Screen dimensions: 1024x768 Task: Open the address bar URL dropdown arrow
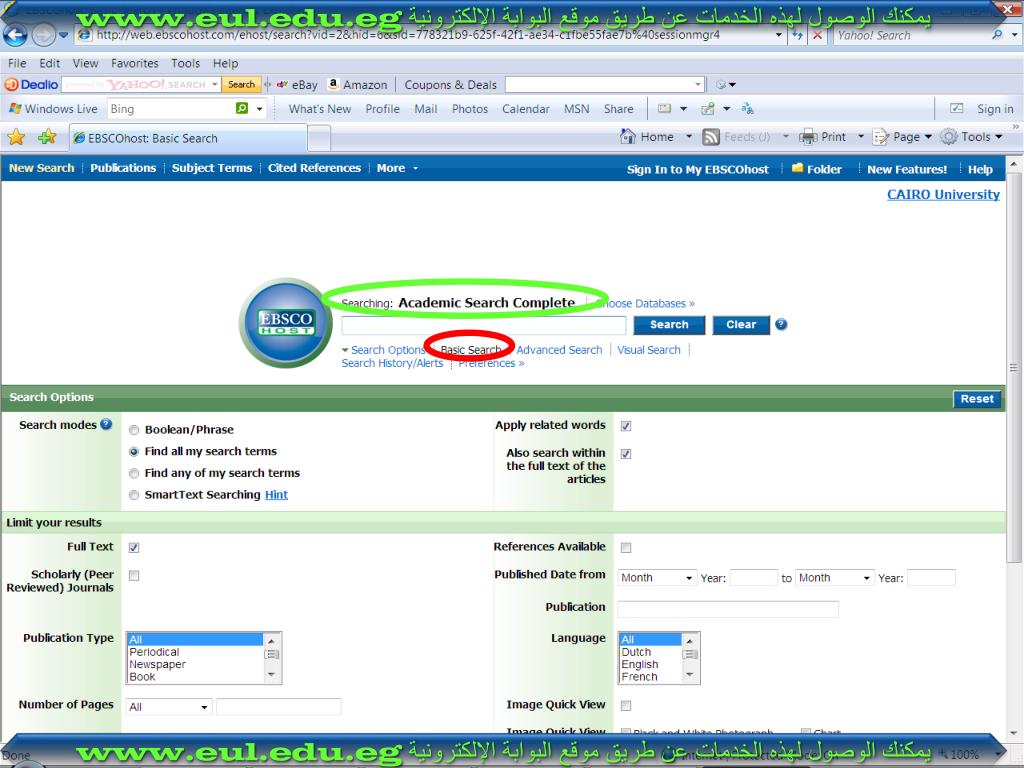pos(778,35)
